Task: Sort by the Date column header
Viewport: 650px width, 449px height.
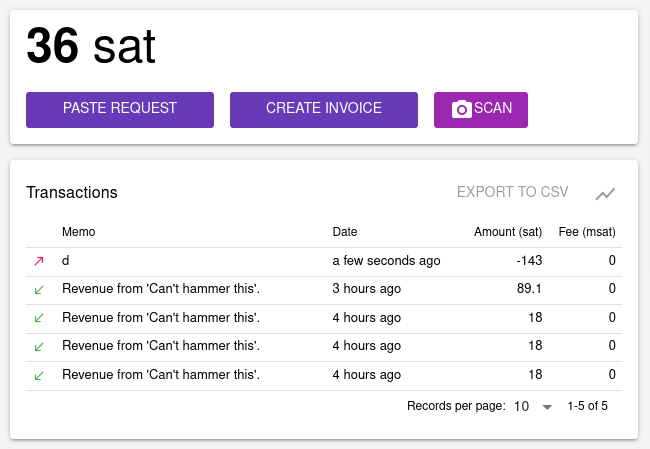Action: (x=345, y=232)
